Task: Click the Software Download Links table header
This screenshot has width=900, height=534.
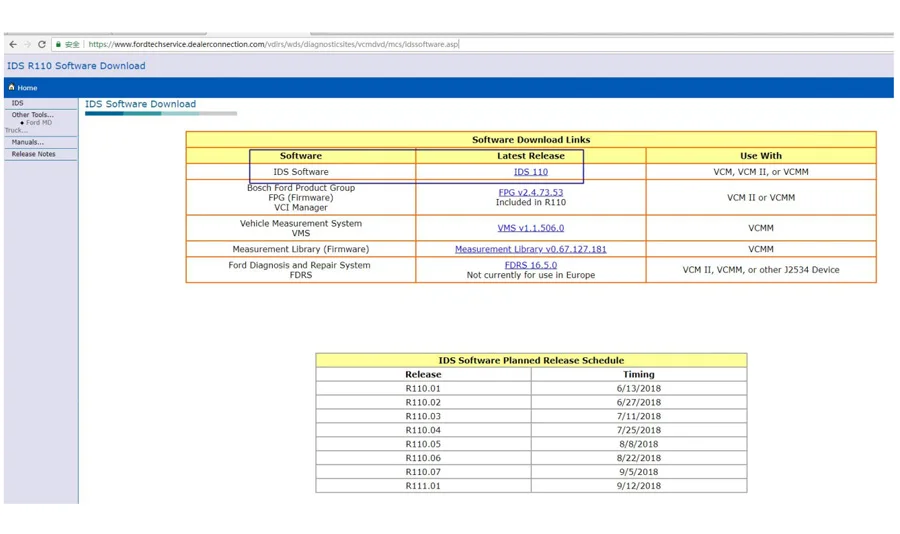Action: click(531, 140)
